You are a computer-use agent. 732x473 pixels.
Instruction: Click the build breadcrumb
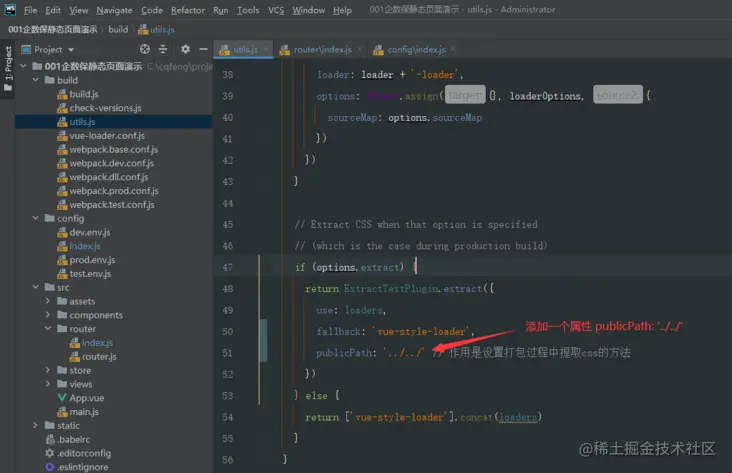pyautogui.click(x=118, y=29)
